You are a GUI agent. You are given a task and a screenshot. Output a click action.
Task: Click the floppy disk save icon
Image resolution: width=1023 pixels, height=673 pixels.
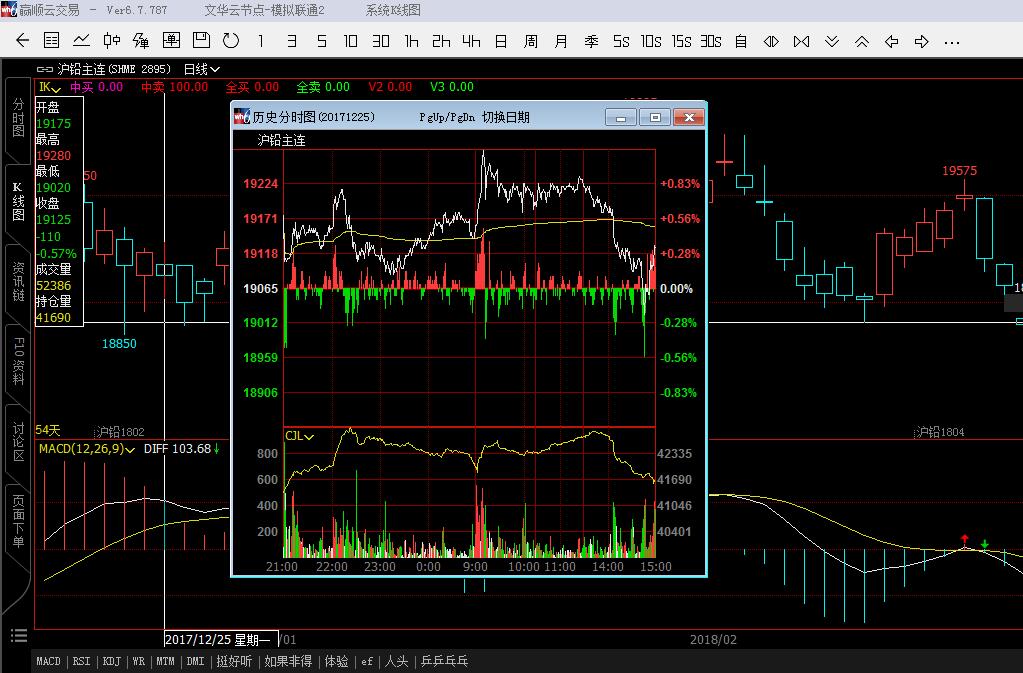(201, 41)
